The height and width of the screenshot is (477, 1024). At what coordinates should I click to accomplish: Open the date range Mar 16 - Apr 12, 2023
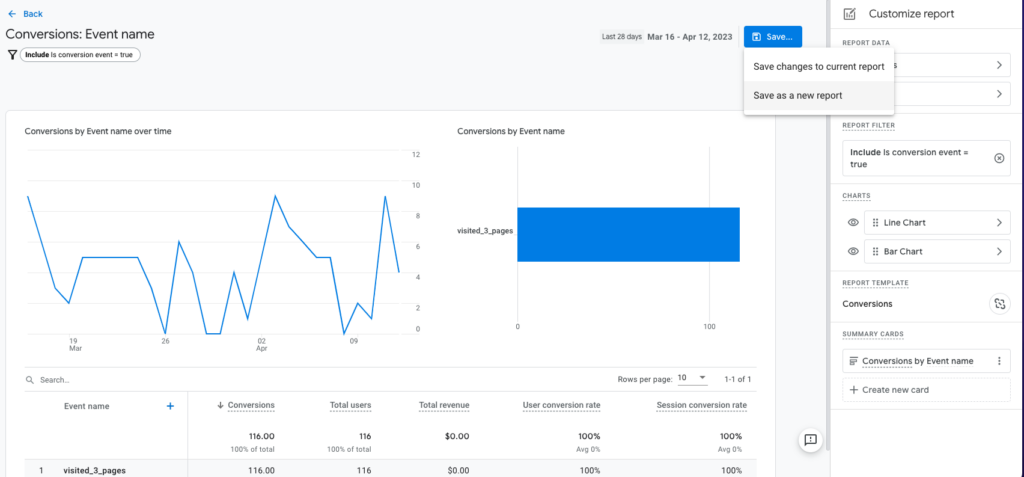(x=691, y=37)
